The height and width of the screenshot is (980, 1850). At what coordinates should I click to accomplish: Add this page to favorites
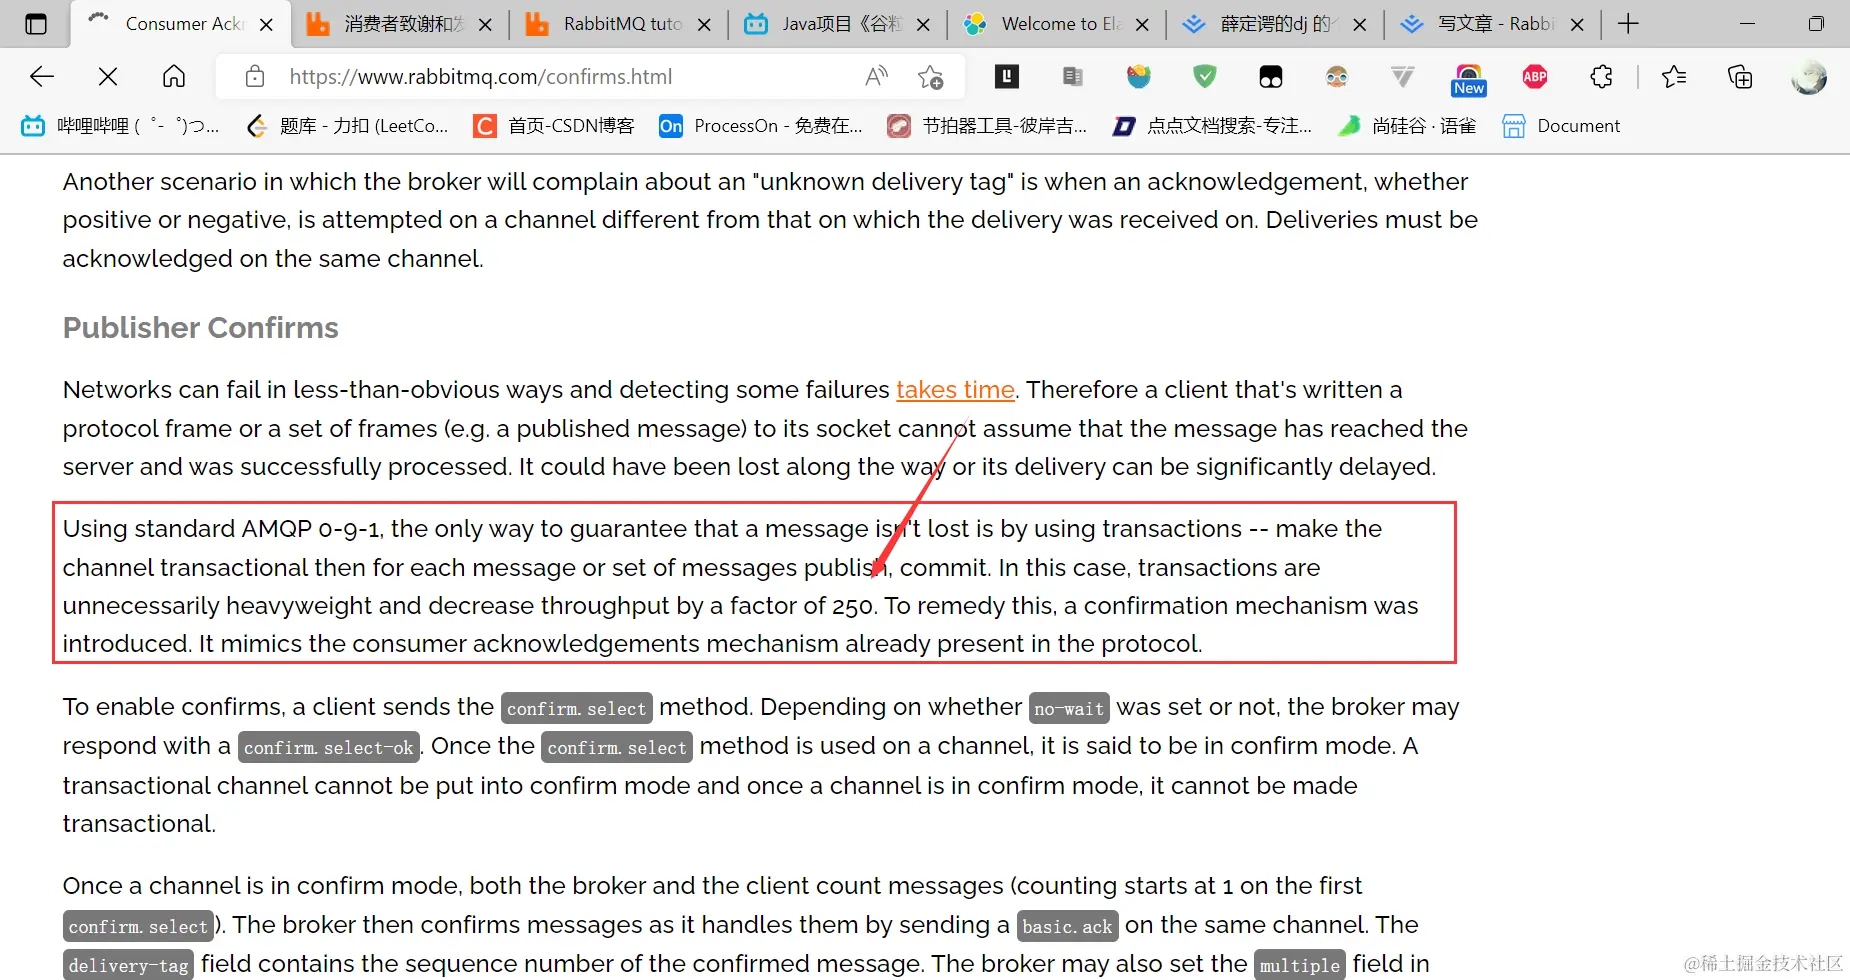[931, 77]
